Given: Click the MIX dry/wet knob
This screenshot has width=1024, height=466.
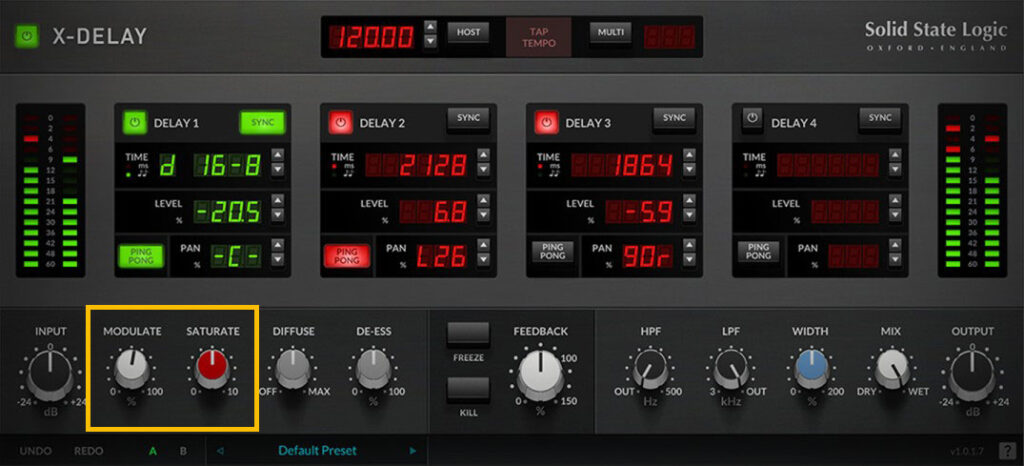Looking at the screenshot, I should tap(892, 367).
